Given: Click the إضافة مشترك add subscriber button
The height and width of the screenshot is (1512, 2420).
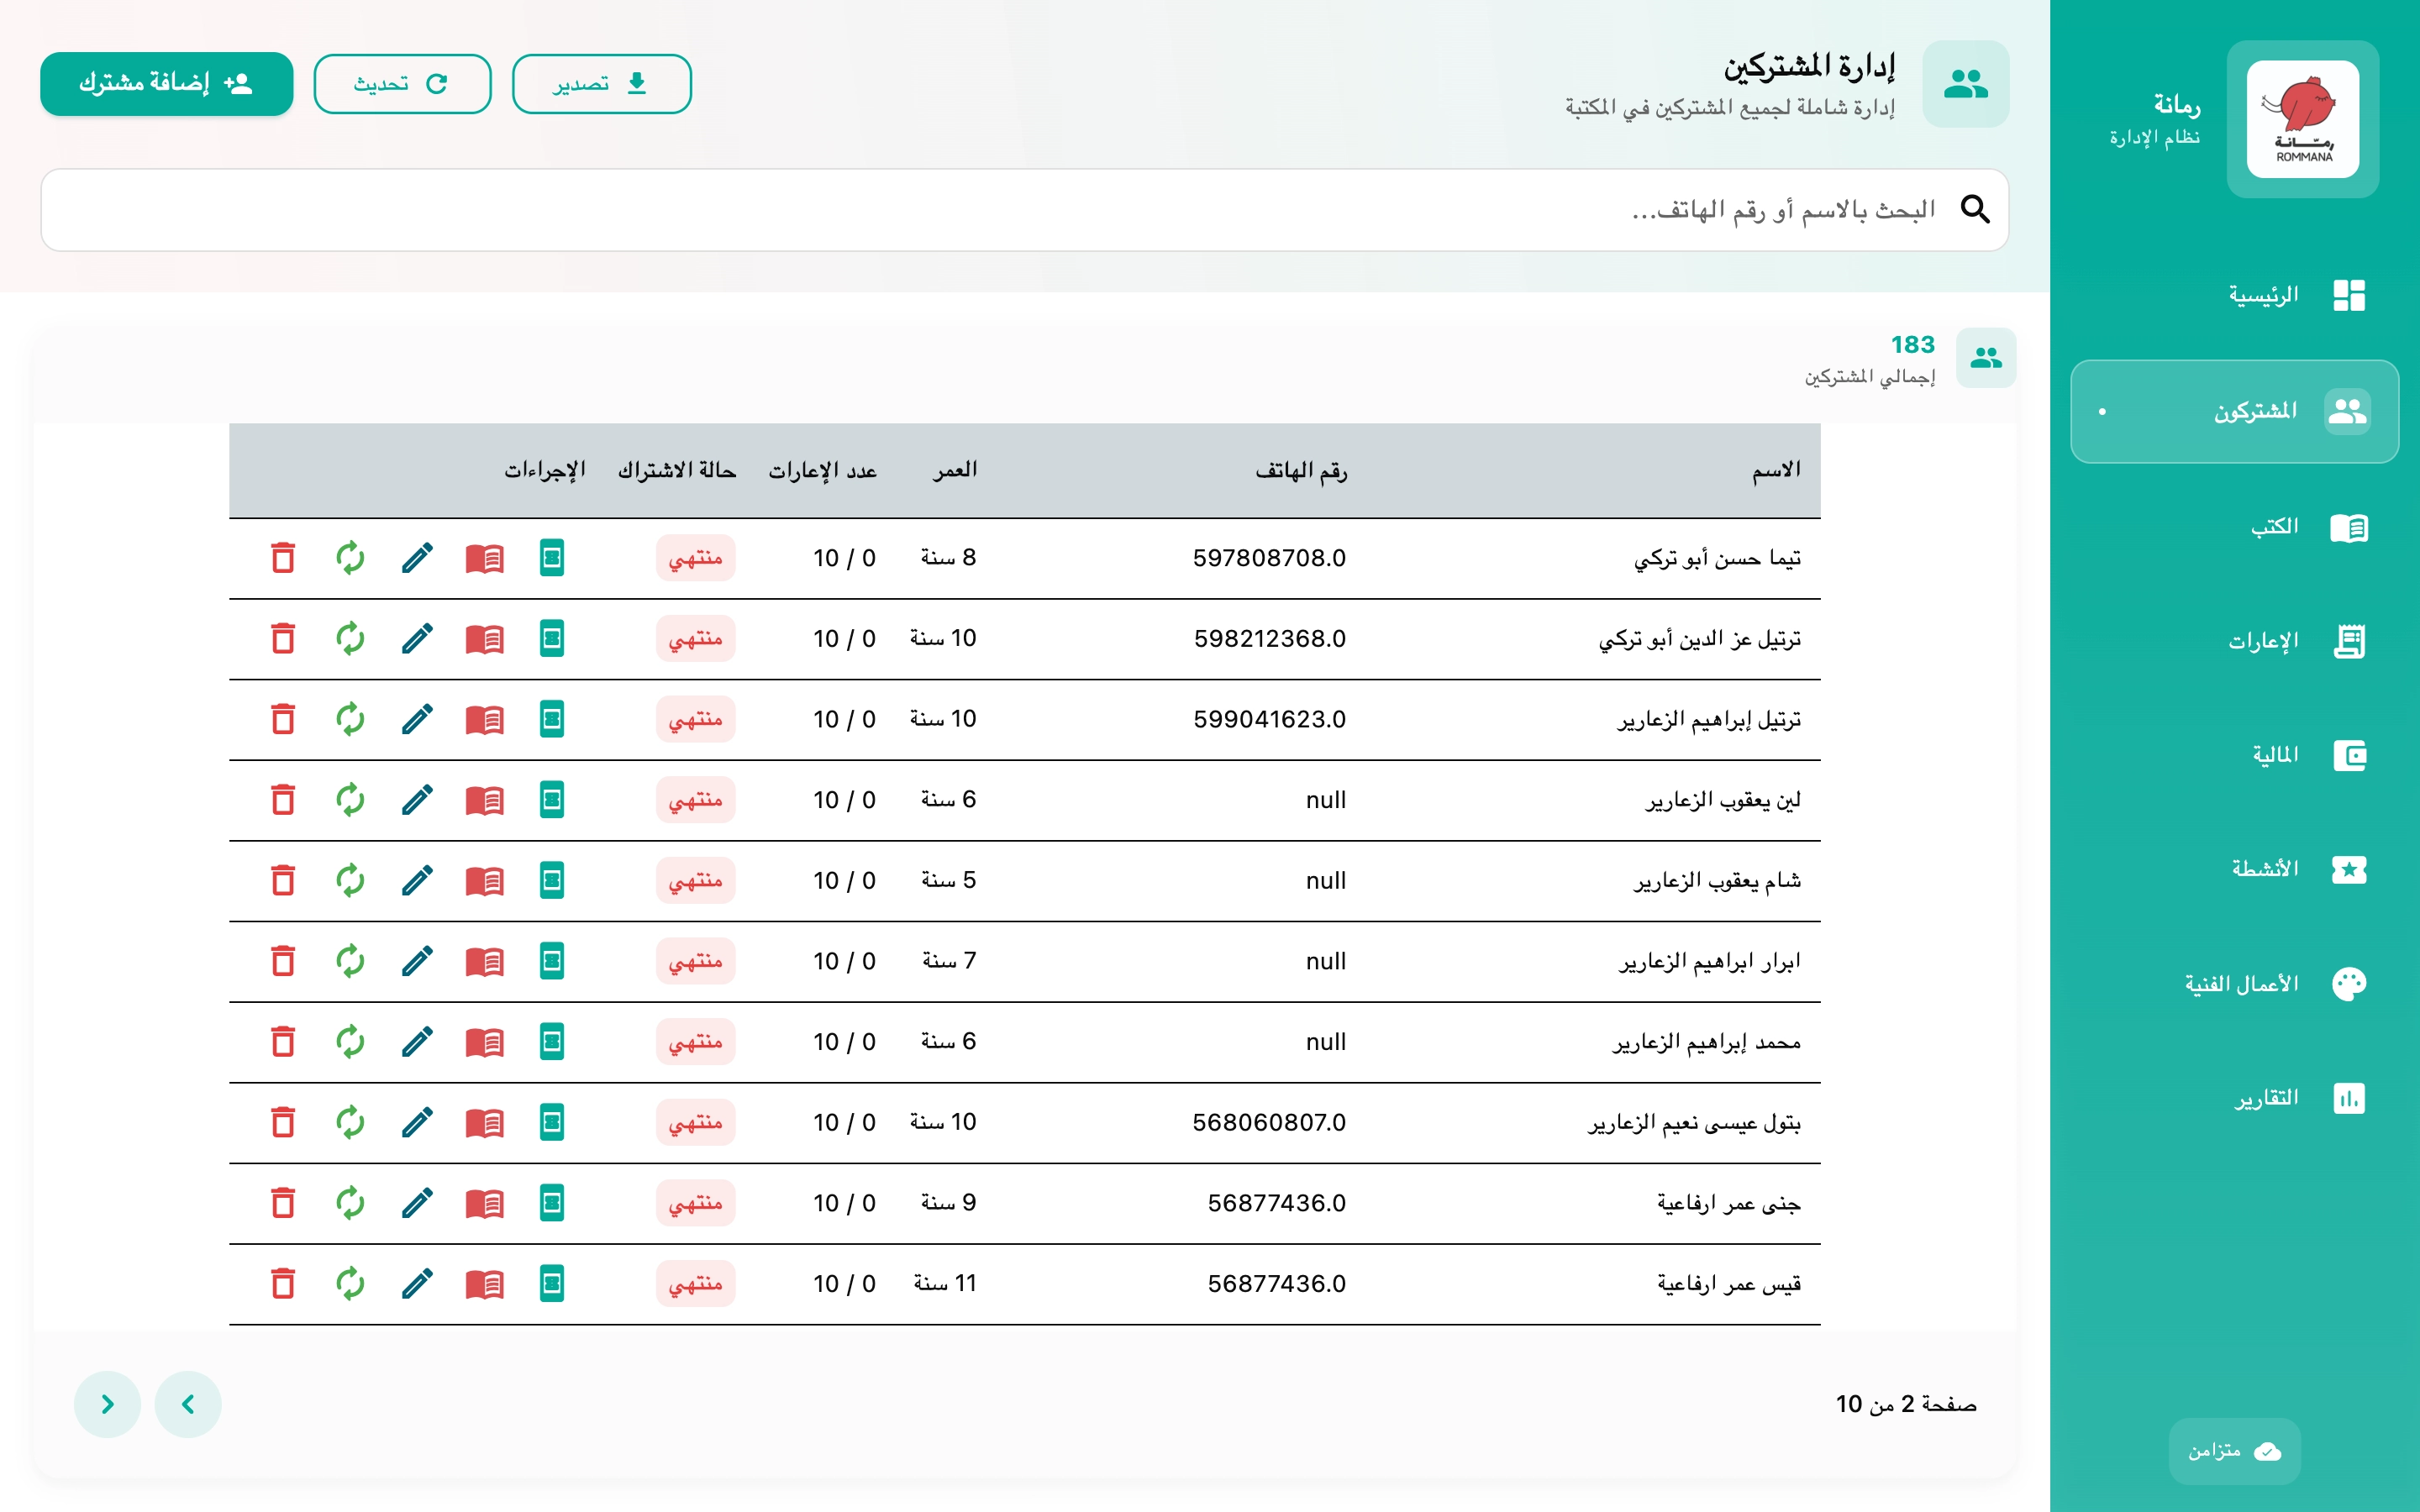Looking at the screenshot, I should (x=166, y=84).
